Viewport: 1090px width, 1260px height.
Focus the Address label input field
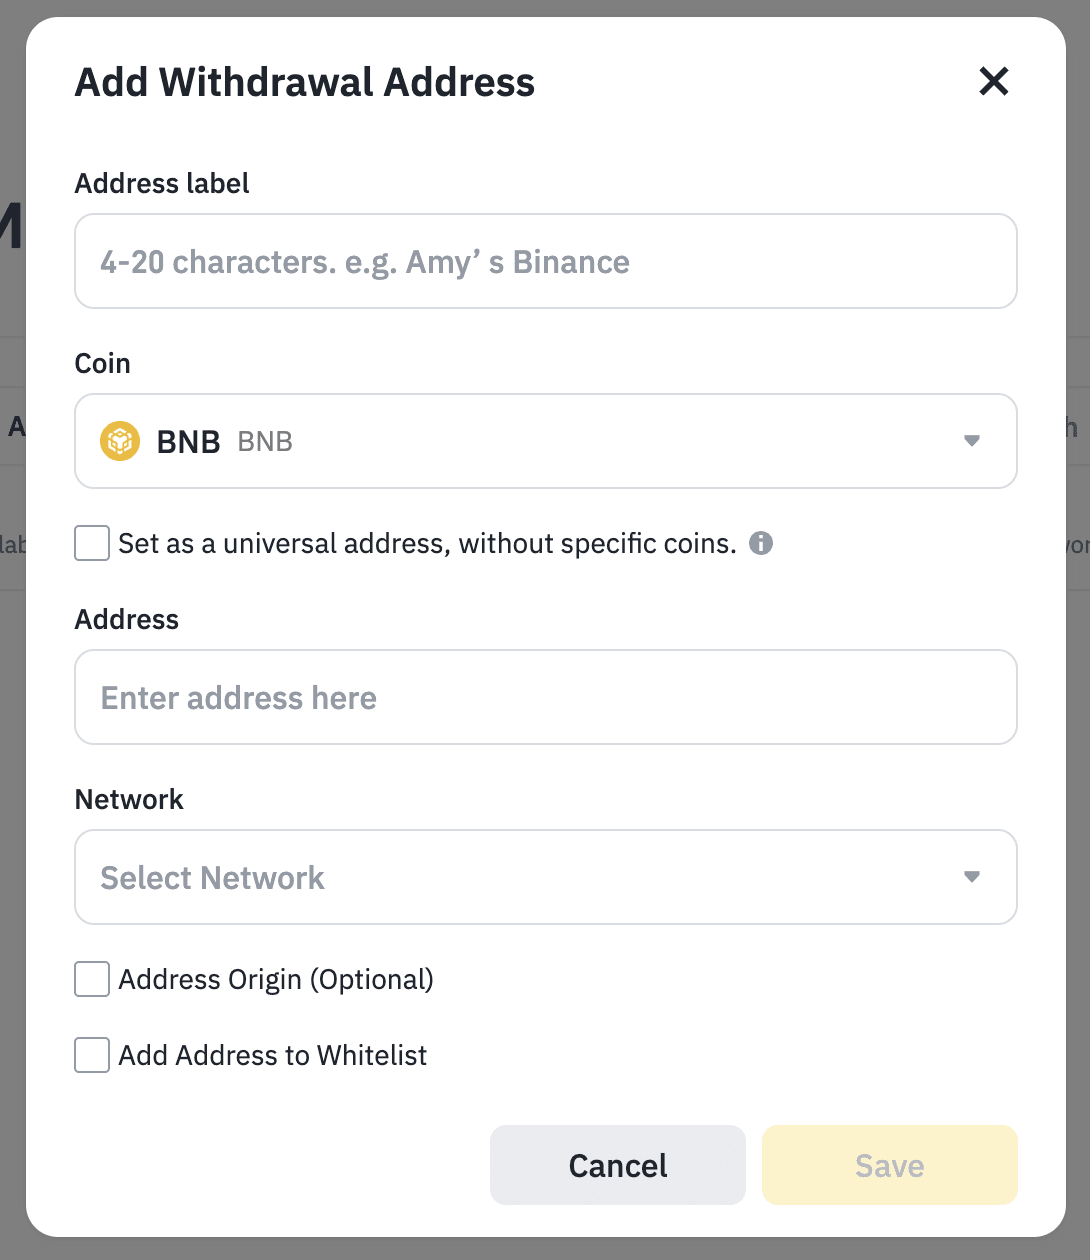tap(545, 262)
